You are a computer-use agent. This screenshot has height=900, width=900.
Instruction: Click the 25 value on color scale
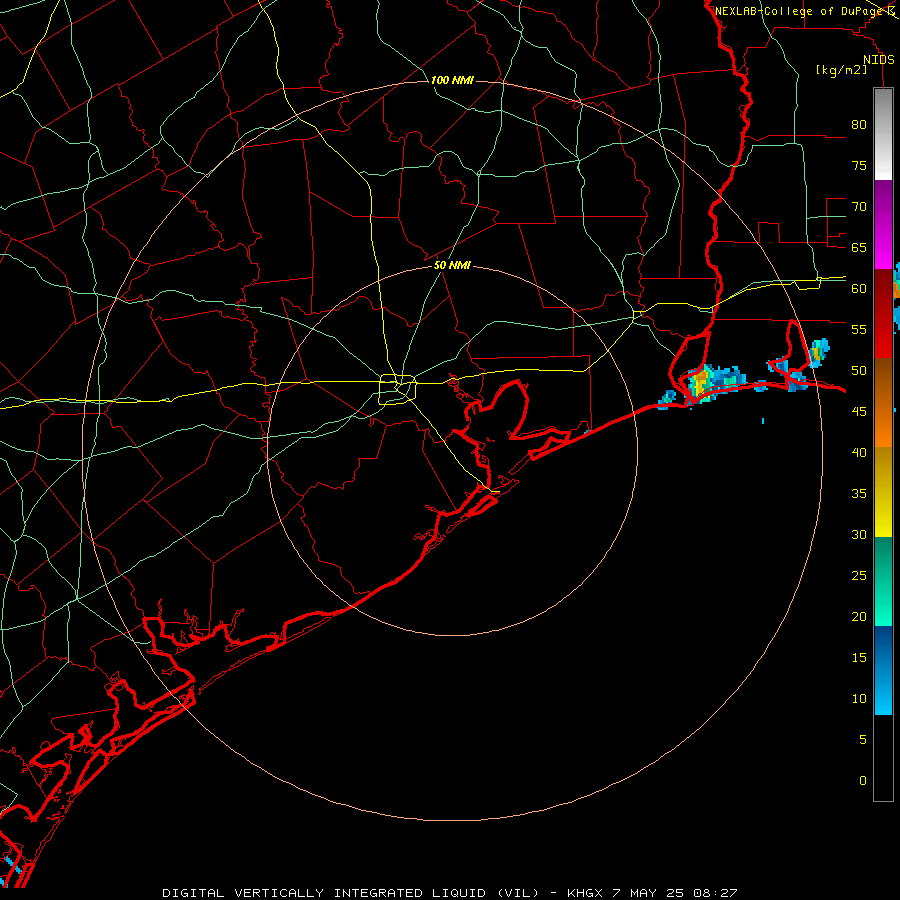click(x=859, y=576)
